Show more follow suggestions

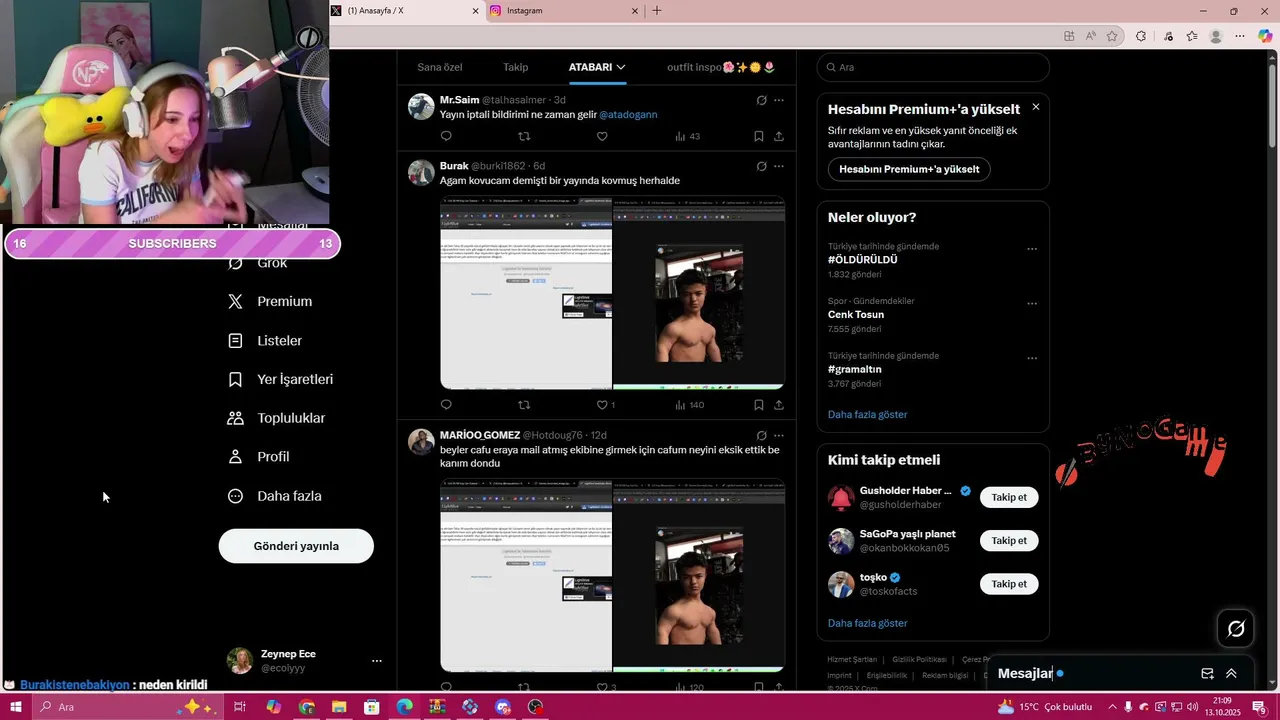[867, 623]
